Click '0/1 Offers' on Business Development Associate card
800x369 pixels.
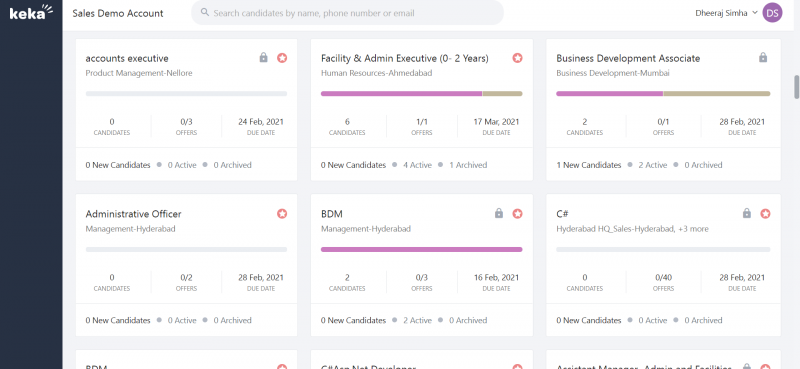(x=663, y=127)
